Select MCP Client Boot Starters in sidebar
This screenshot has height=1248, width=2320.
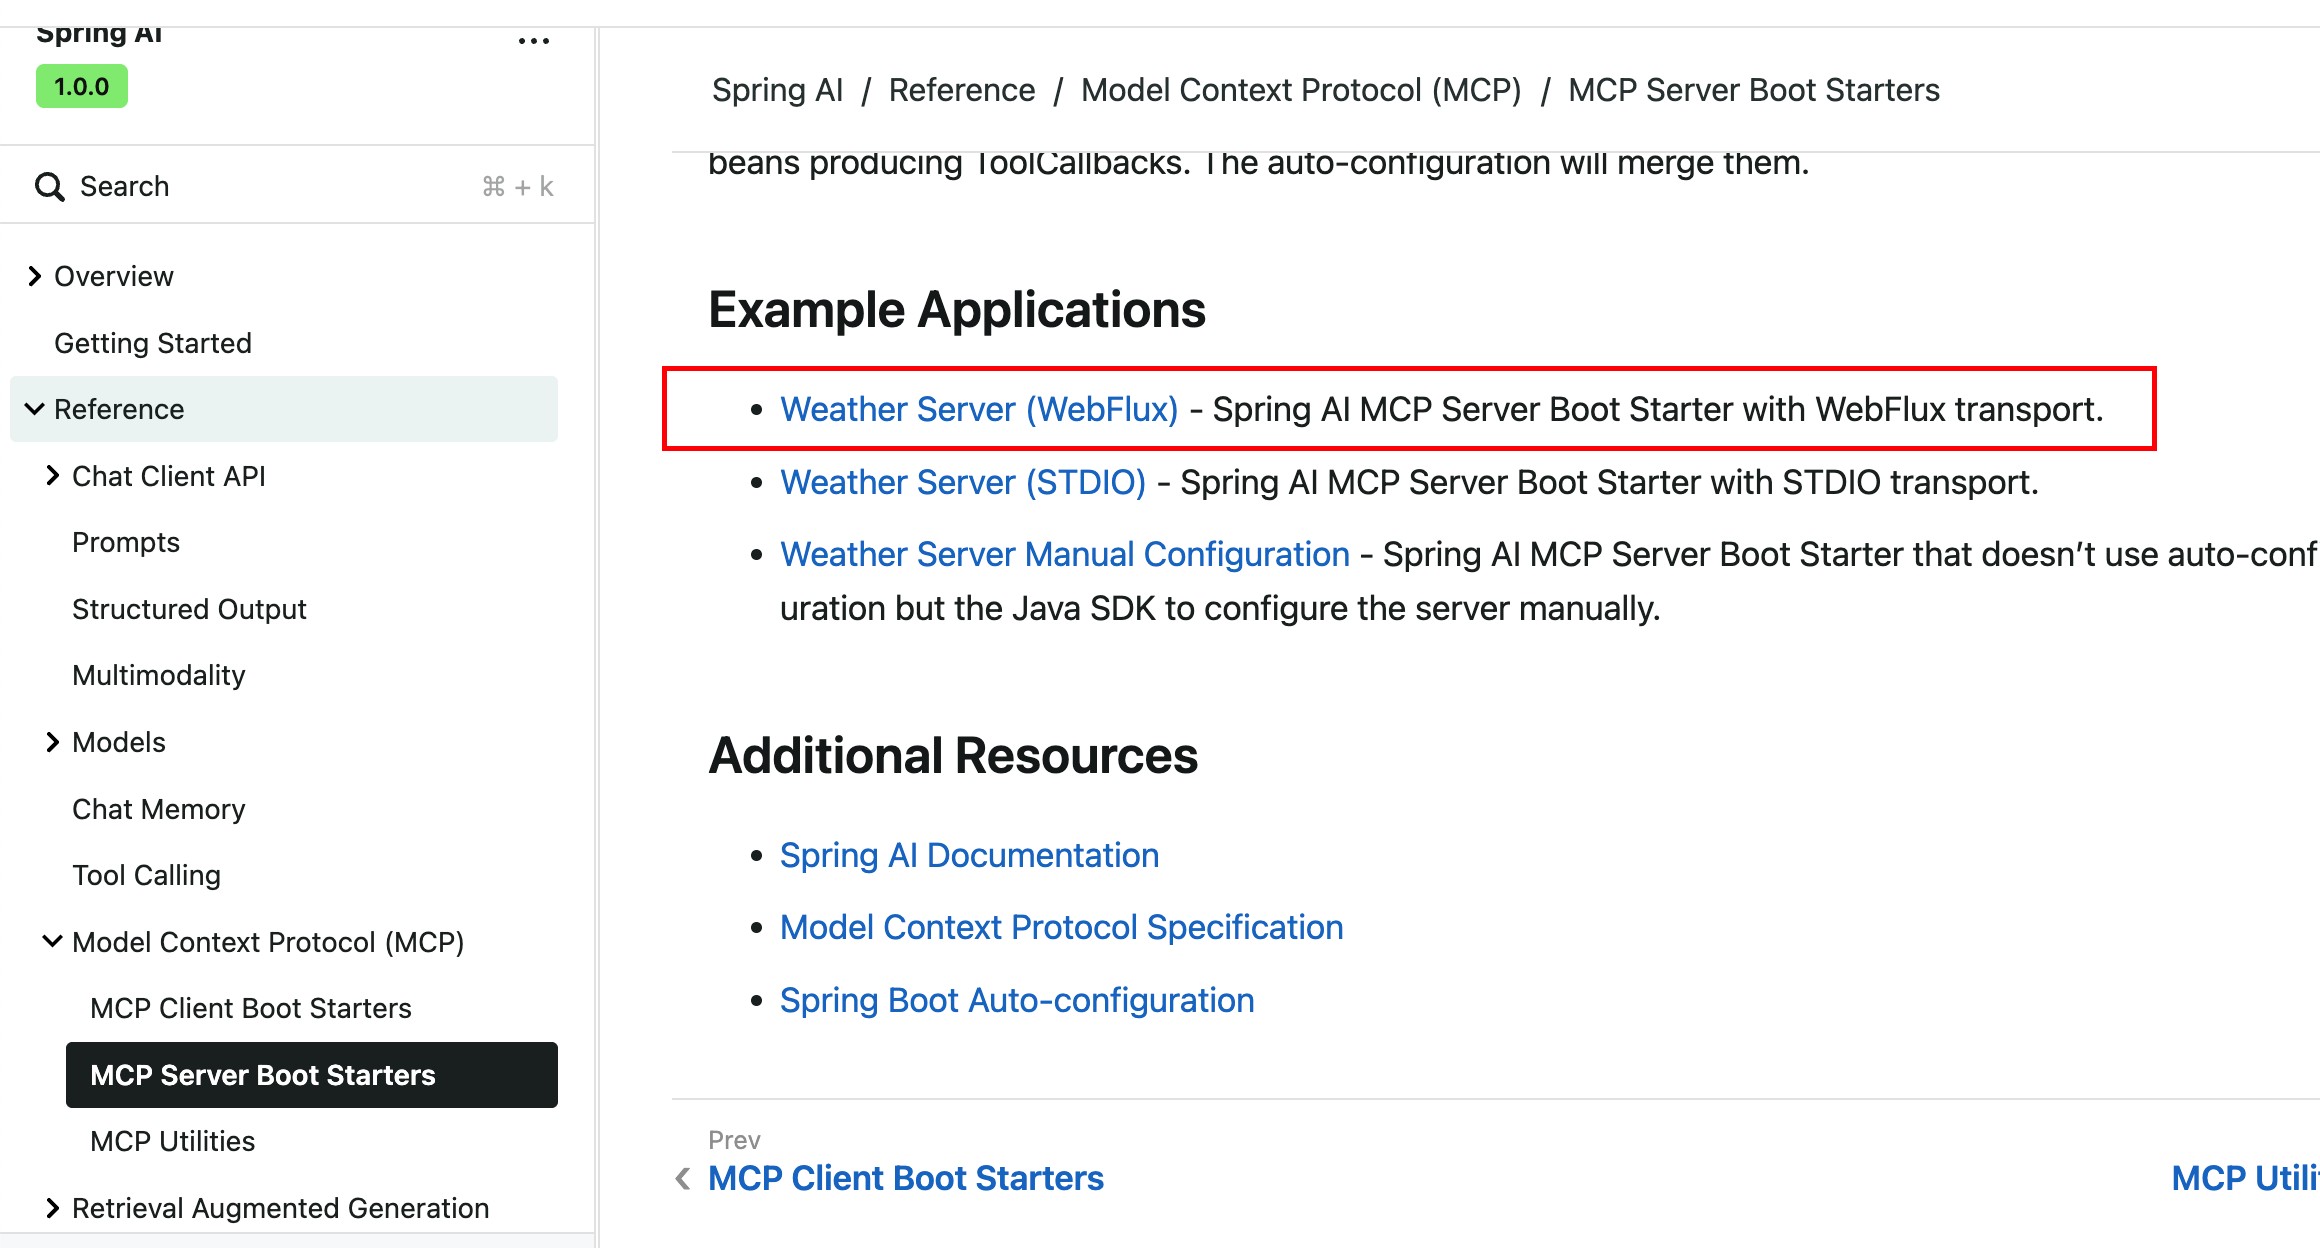251,1008
